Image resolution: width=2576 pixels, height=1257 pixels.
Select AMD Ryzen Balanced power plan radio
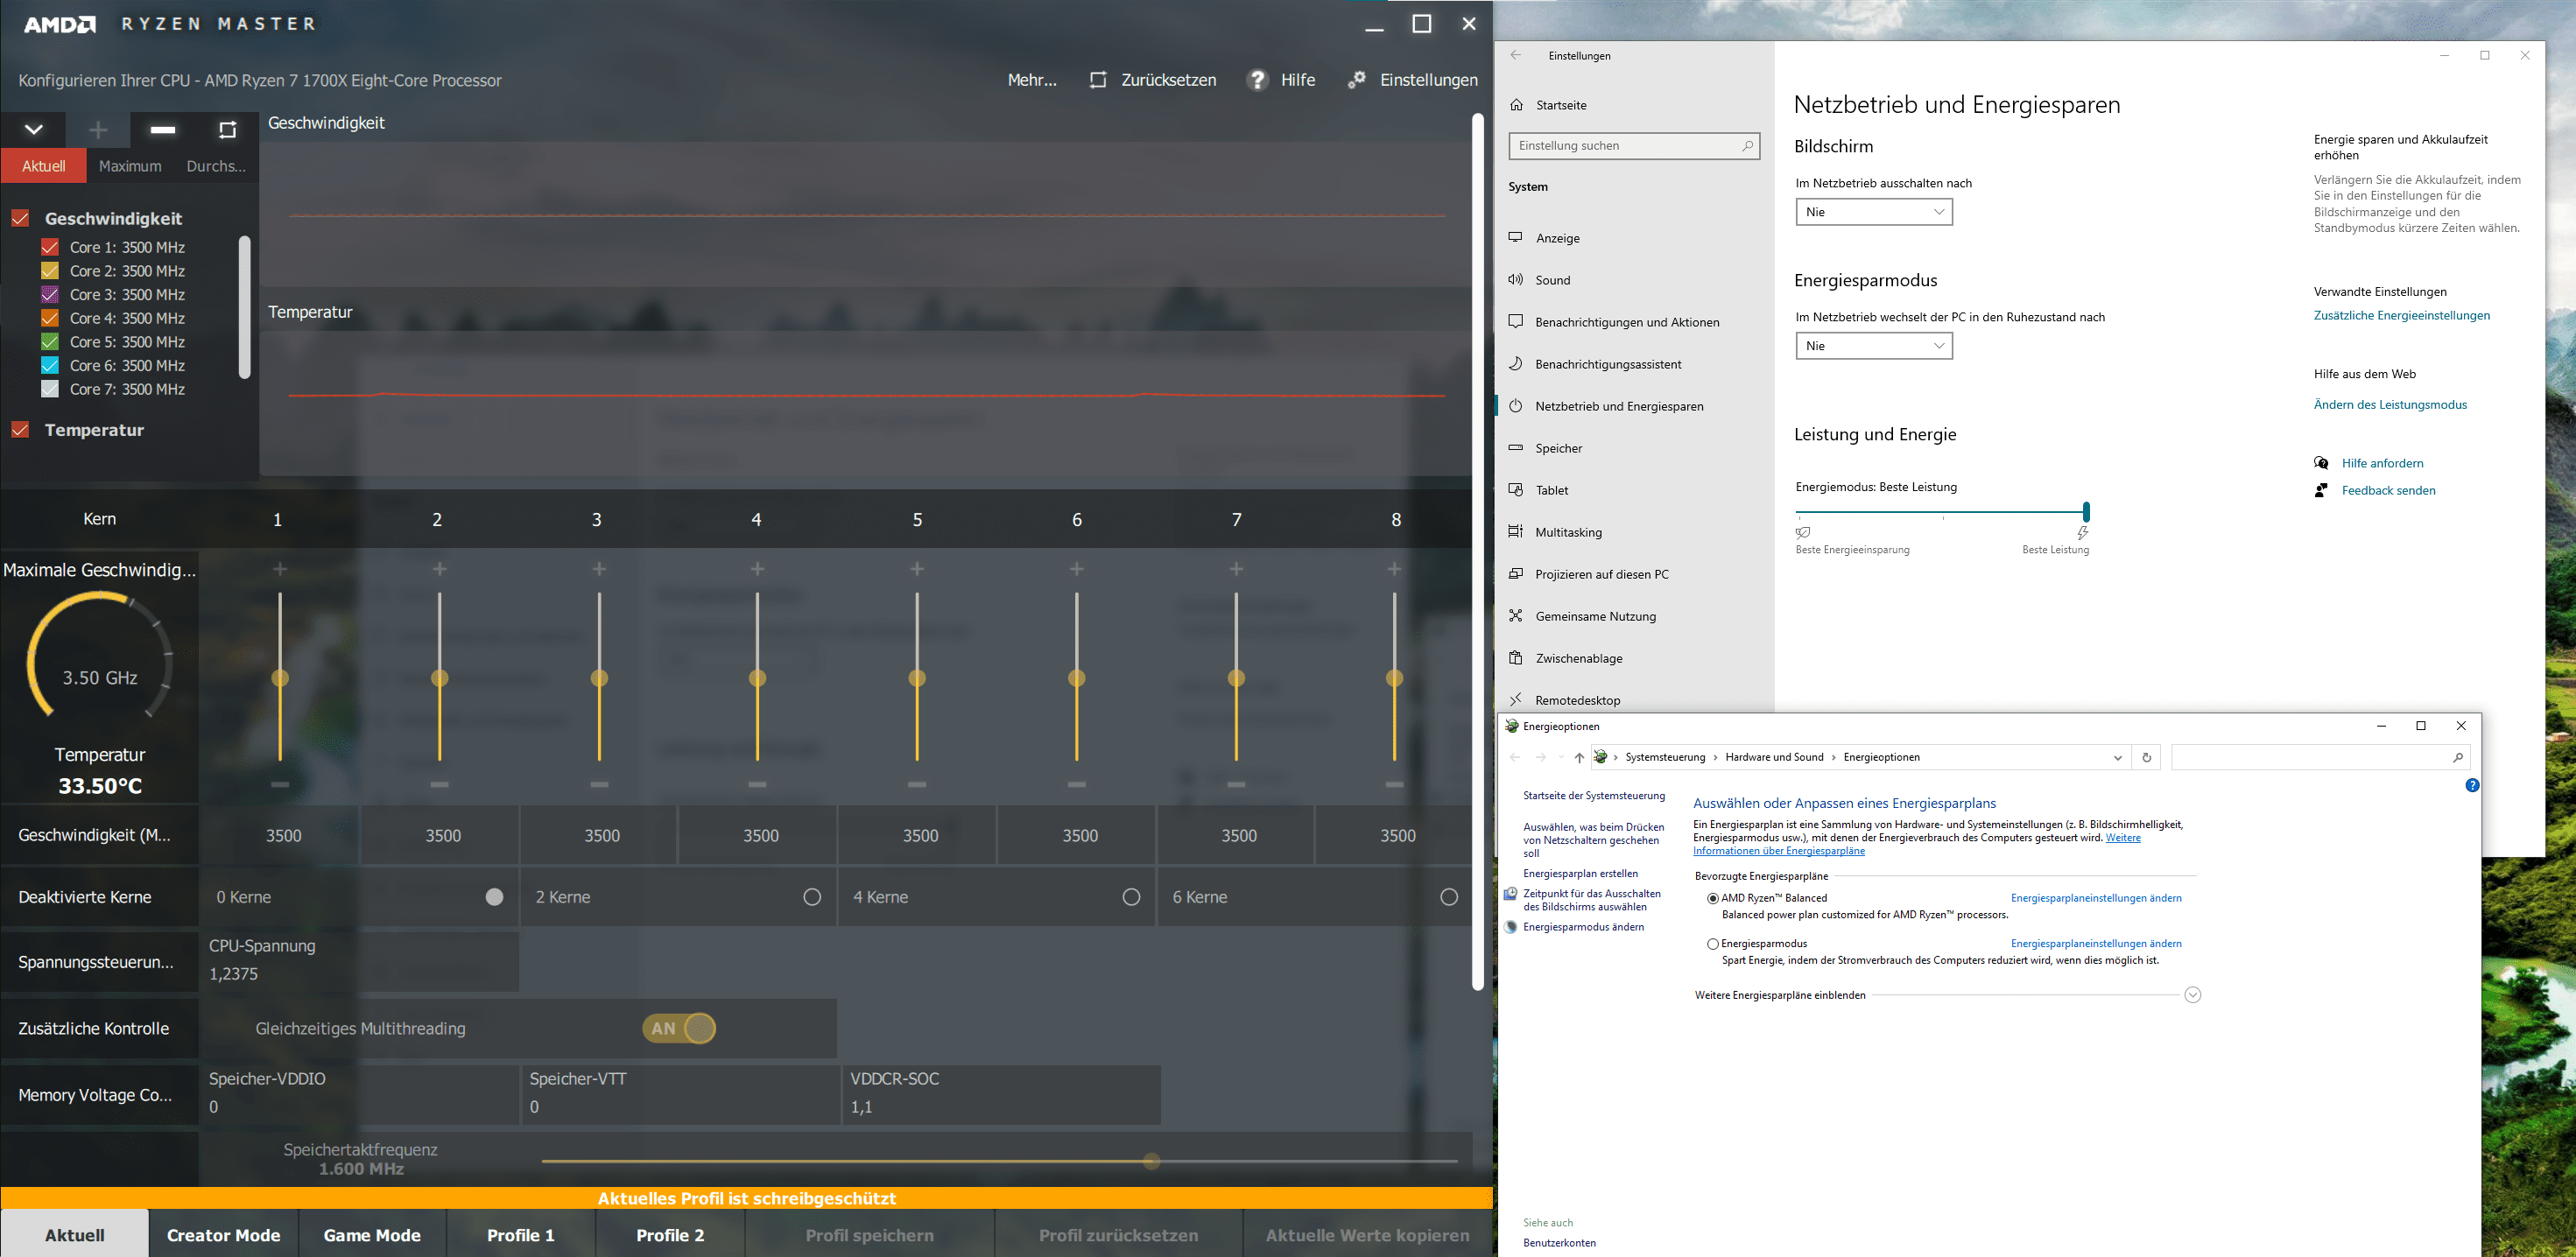(x=1713, y=899)
